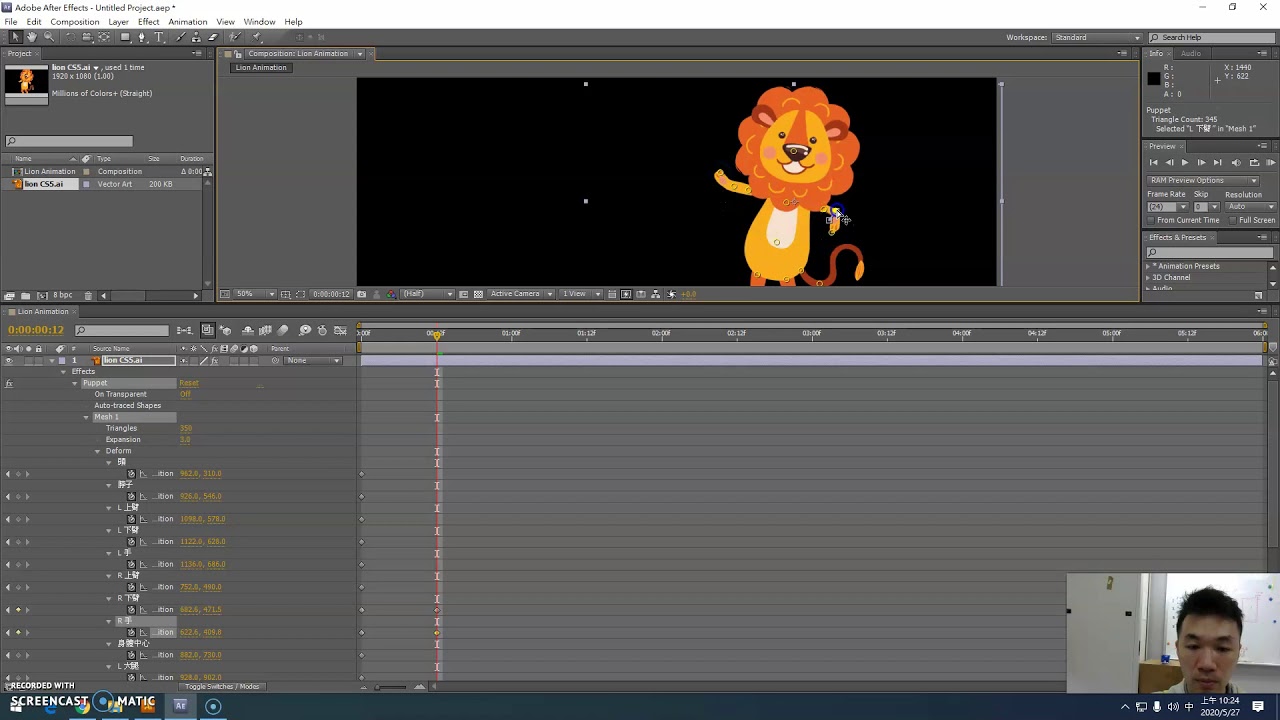Screen dimensions: 1280x720
Task: Collapse the Puppet effect group
Action: 75,383
